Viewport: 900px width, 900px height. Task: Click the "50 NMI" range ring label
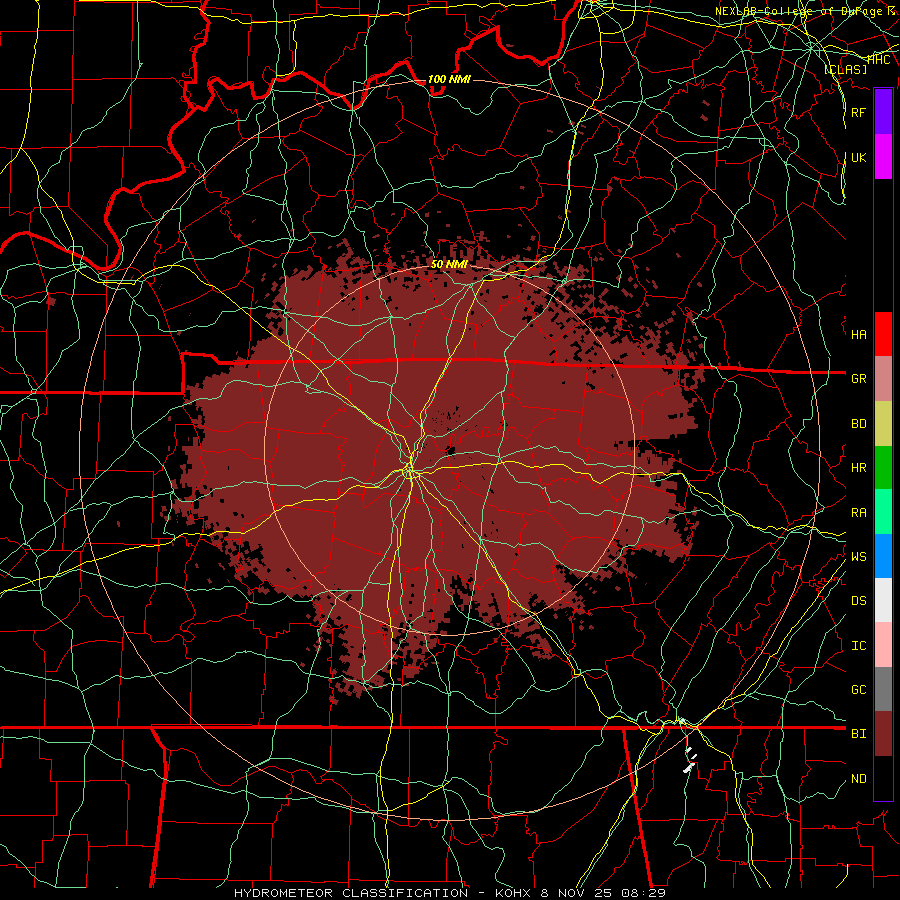[449, 264]
